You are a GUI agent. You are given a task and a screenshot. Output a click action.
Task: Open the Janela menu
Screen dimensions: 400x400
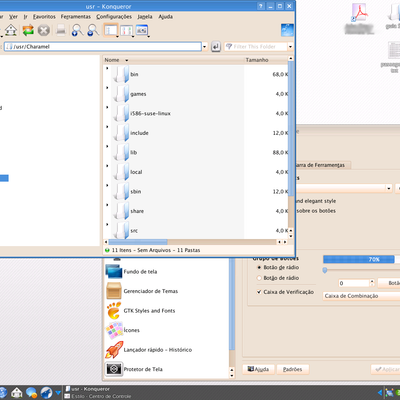pos(145,16)
